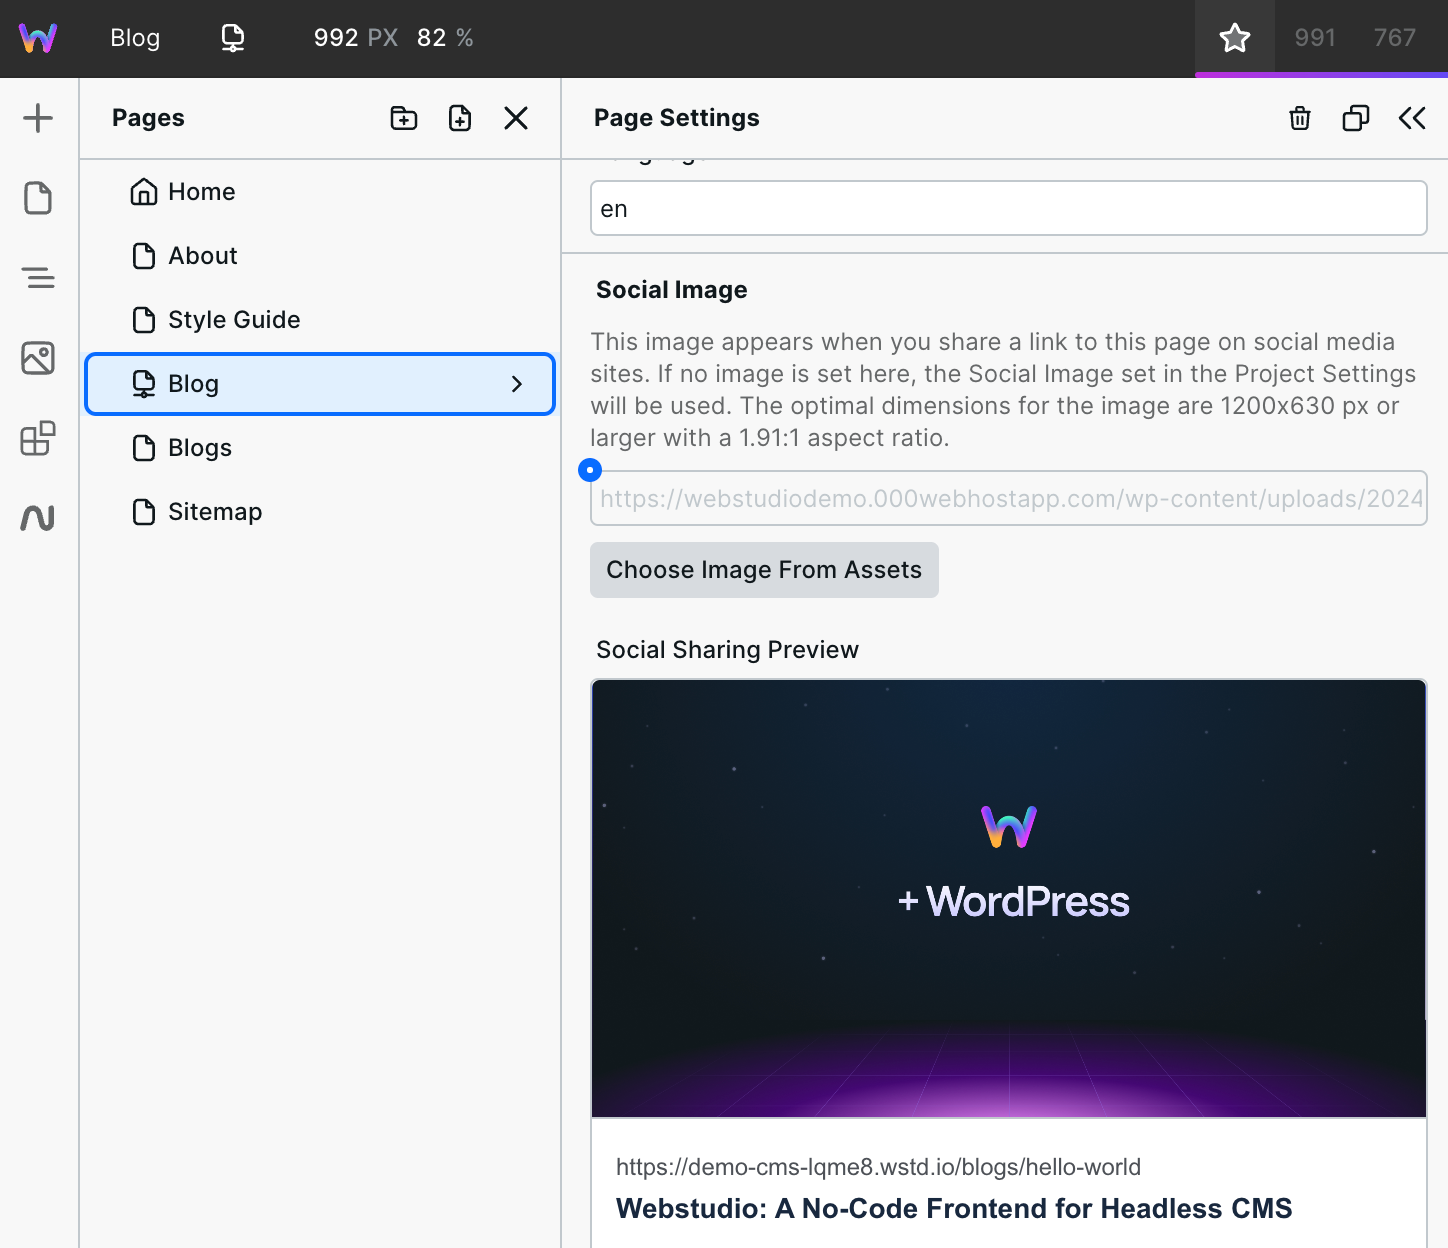Screen dimensions: 1448x1248
Task: Collapse the Page Settings panel
Action: [x=1412, y=117]
